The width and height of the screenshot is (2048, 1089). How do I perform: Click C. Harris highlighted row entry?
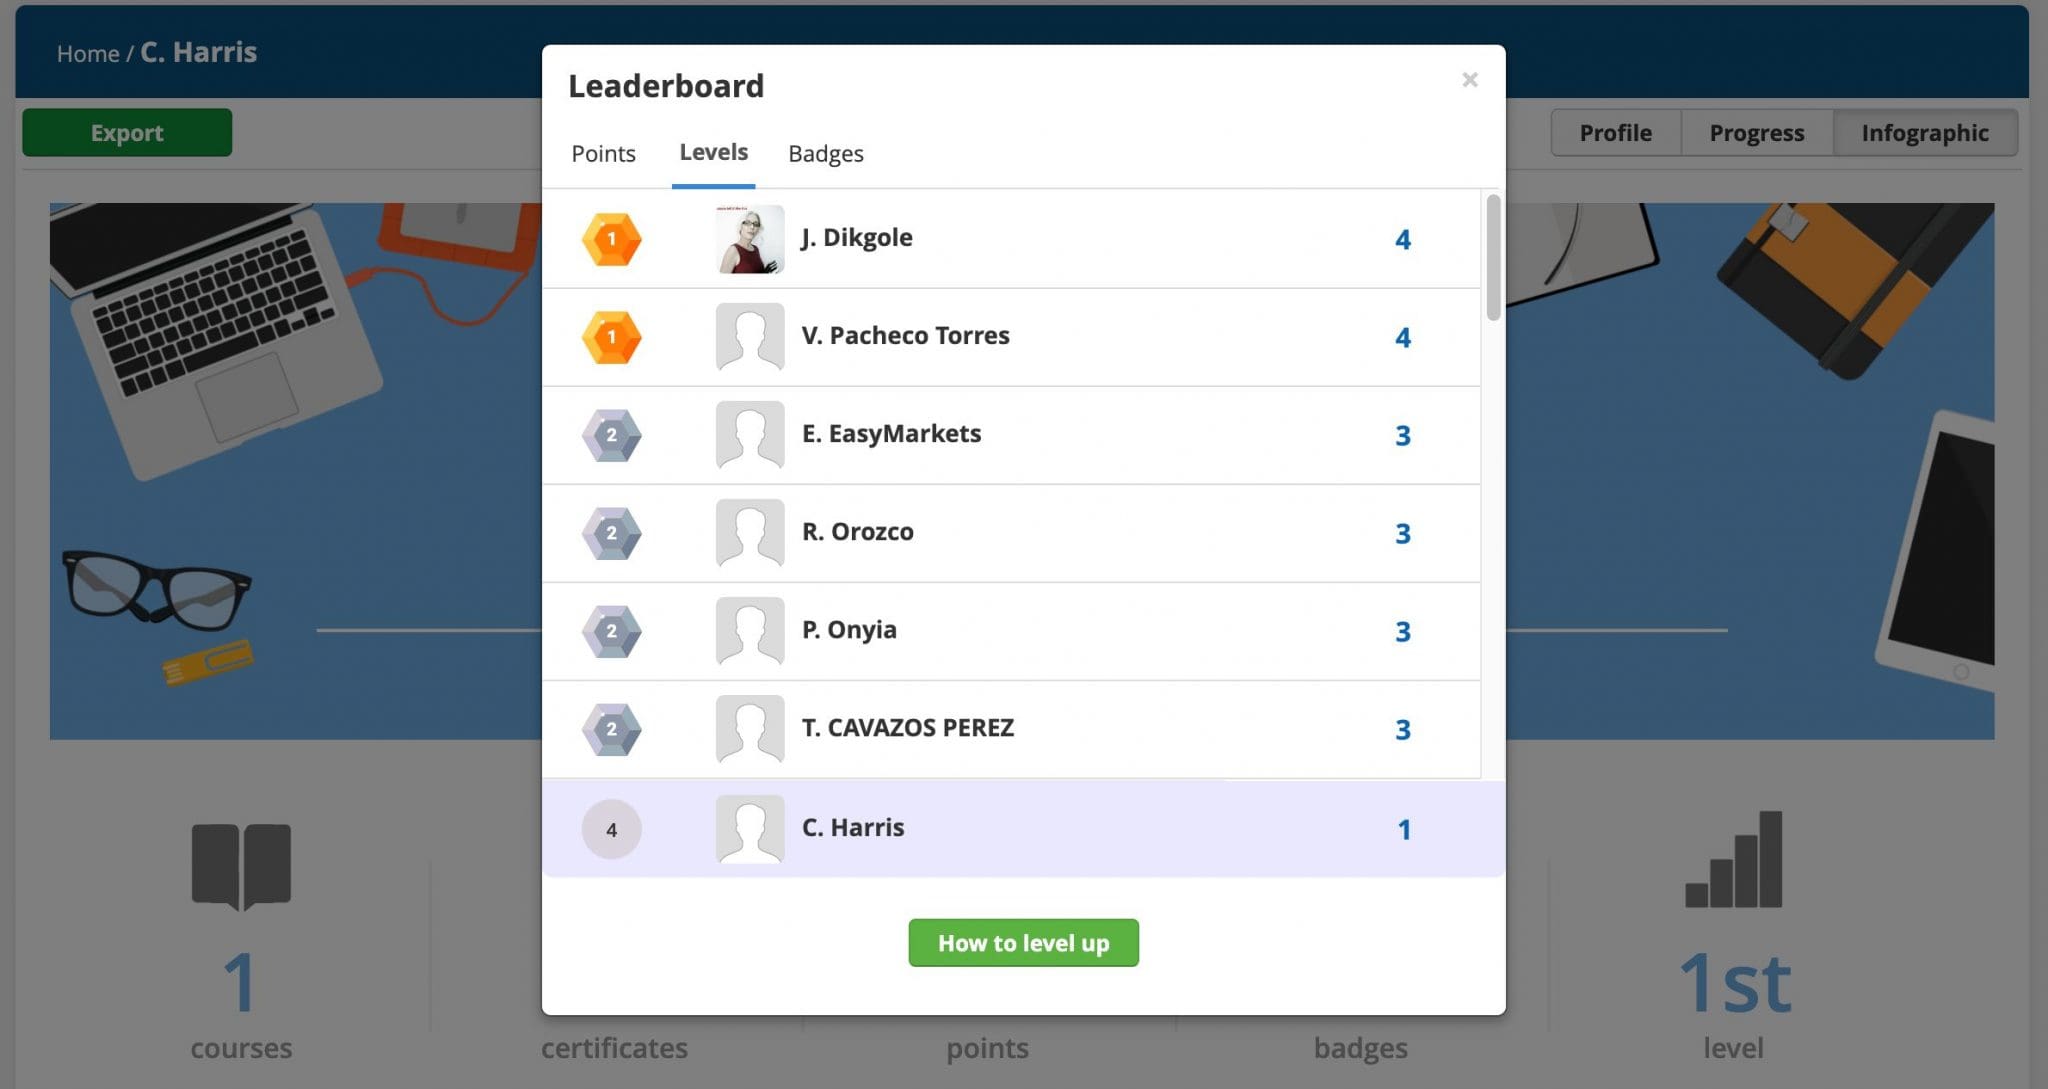pos(1024,826)
